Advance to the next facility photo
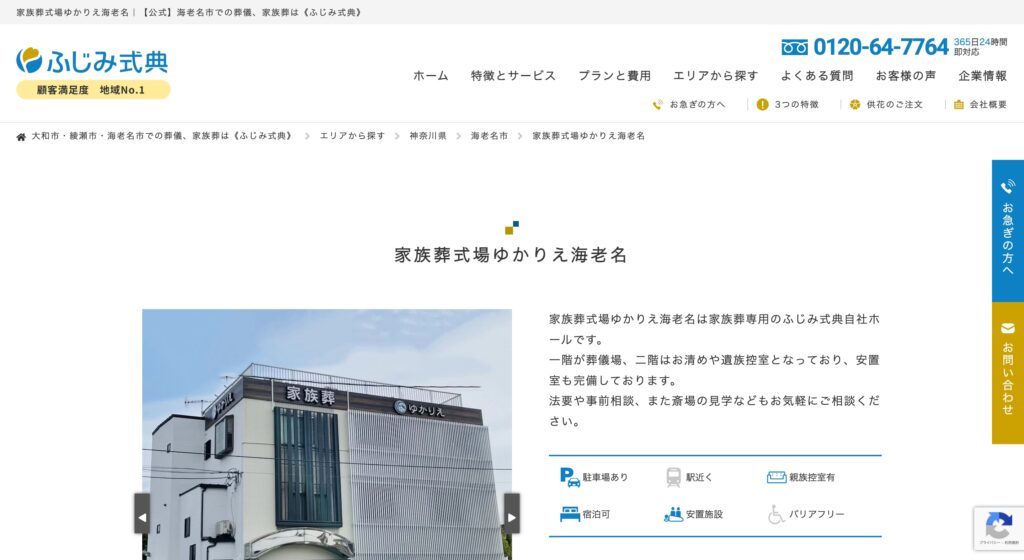This screenshot has width=1024, height=560. [511, 515]
